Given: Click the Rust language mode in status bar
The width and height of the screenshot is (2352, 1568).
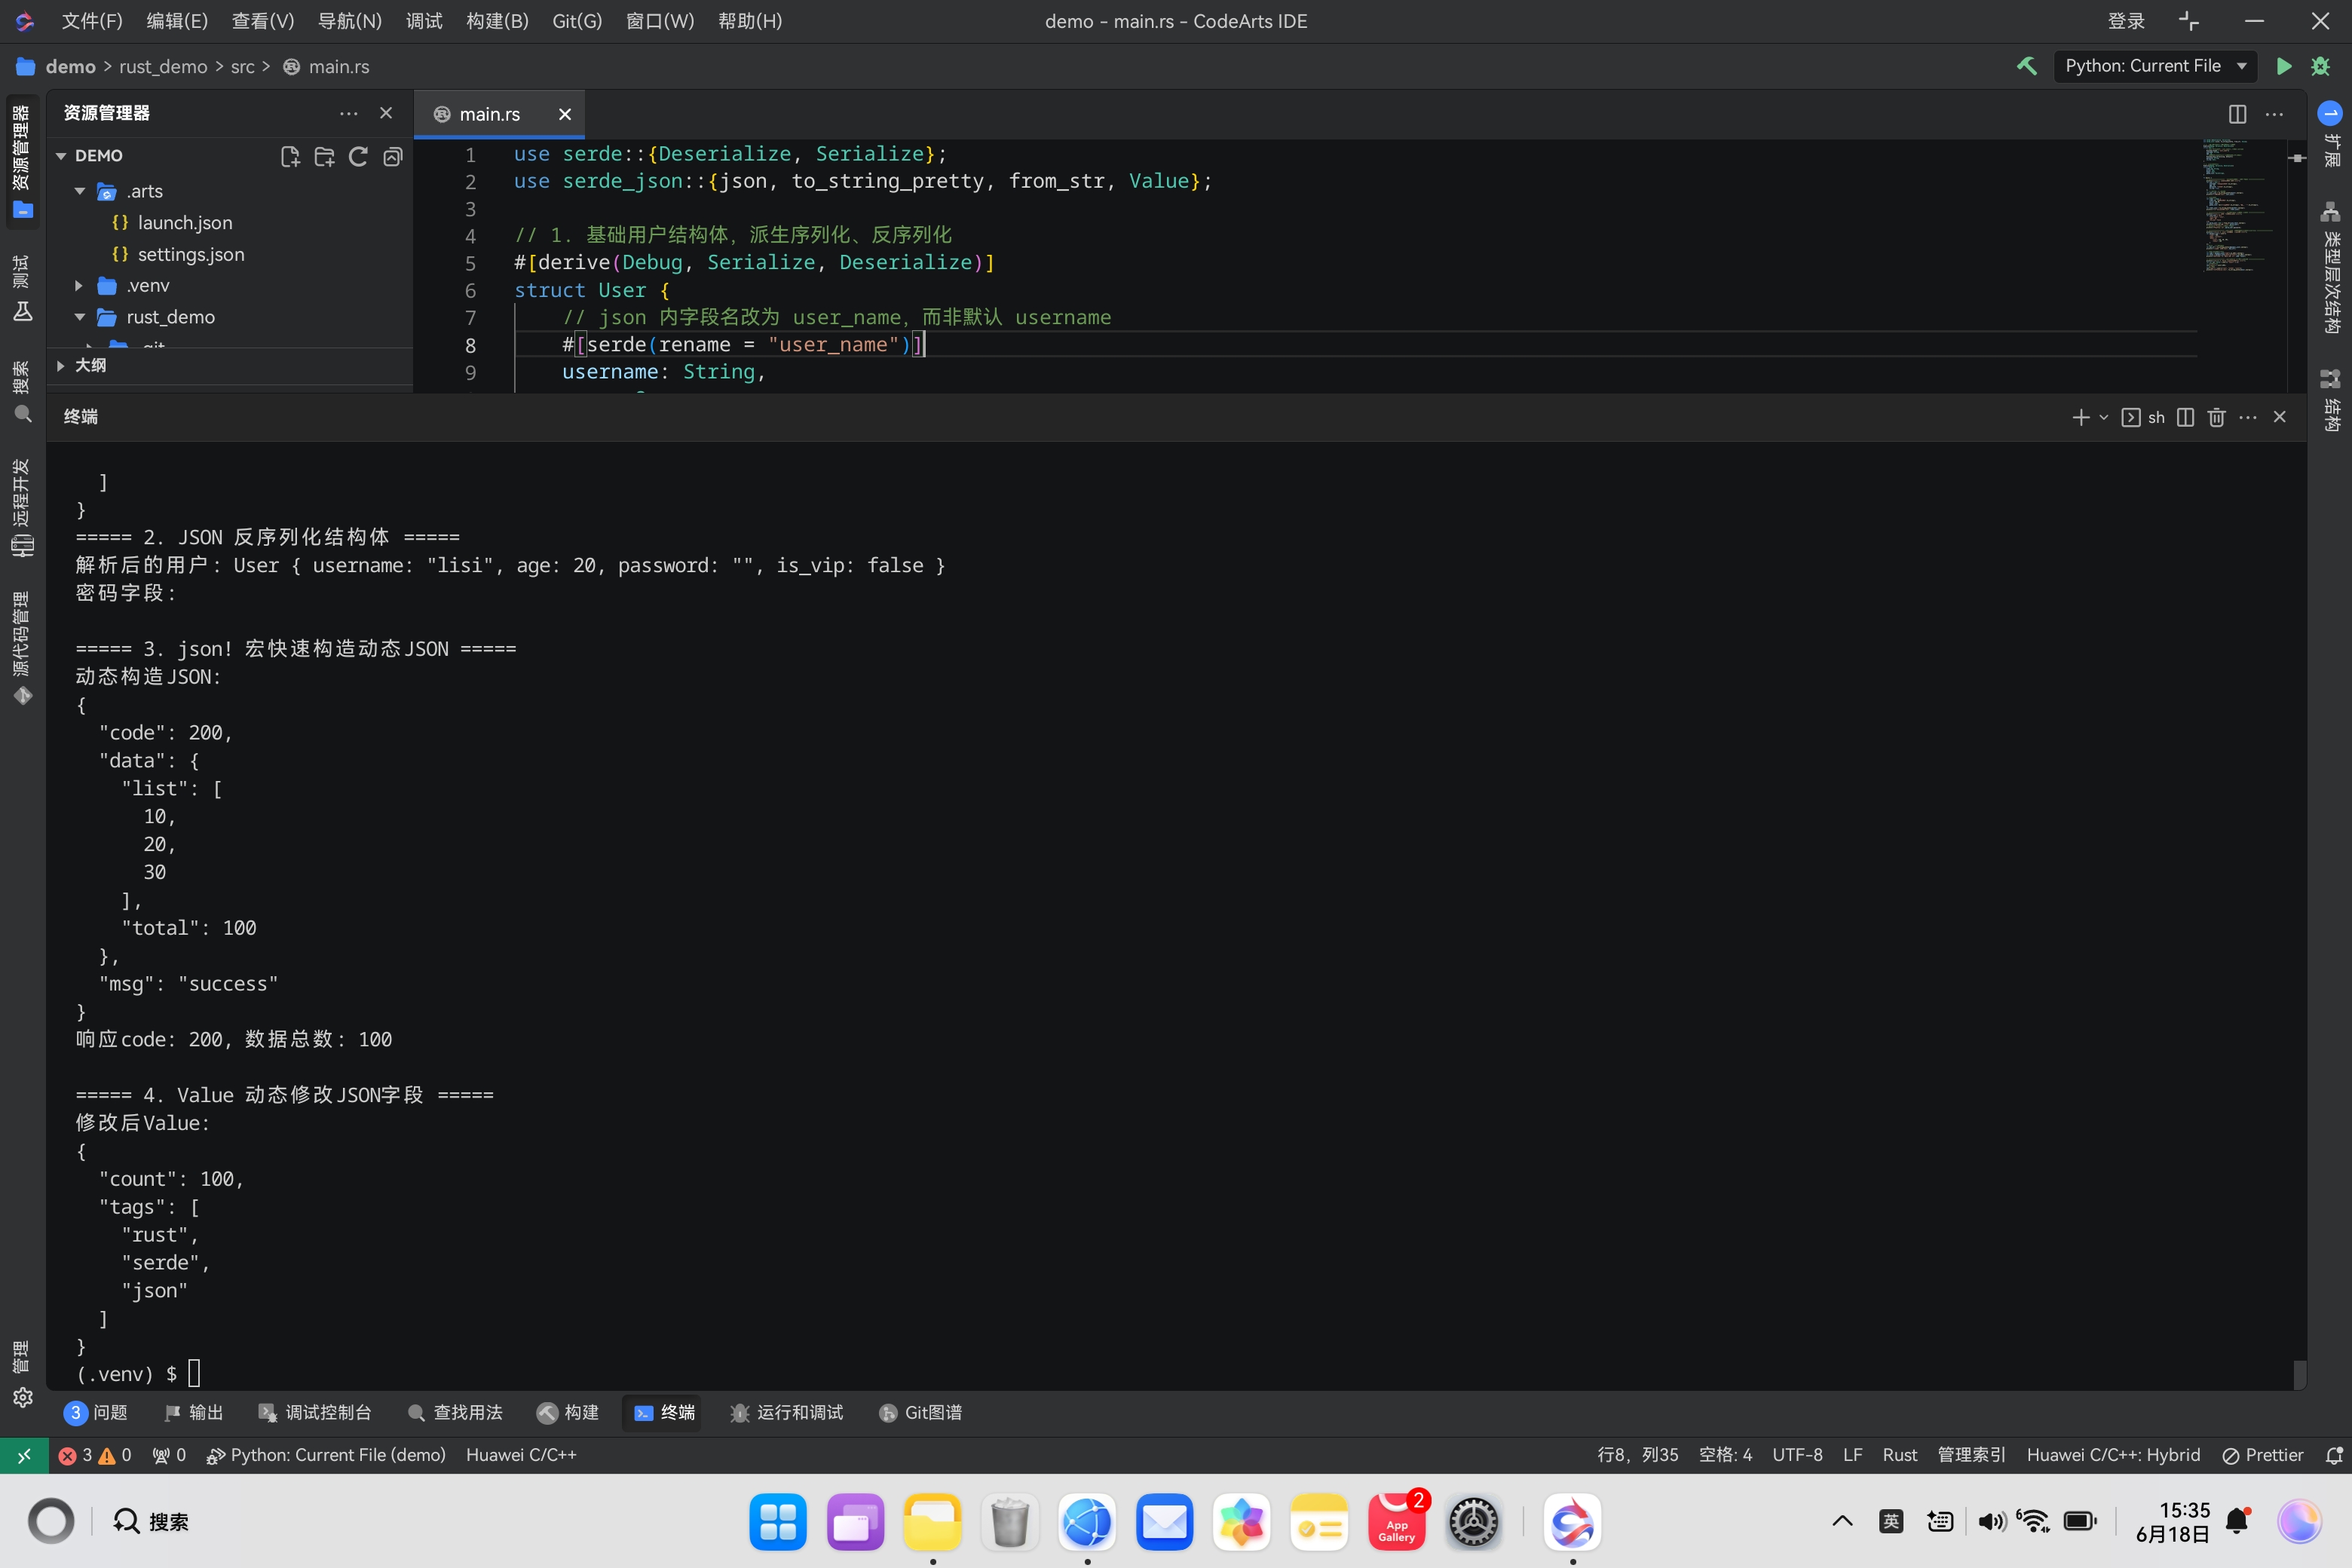Looking at the screenshot, I should coord(1899,1455).
